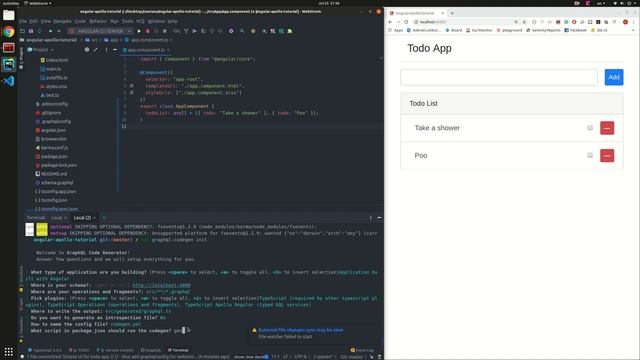640x360 pixels.
Task: Open WebStorm from the Ubuntu dock
Action: 9,64
